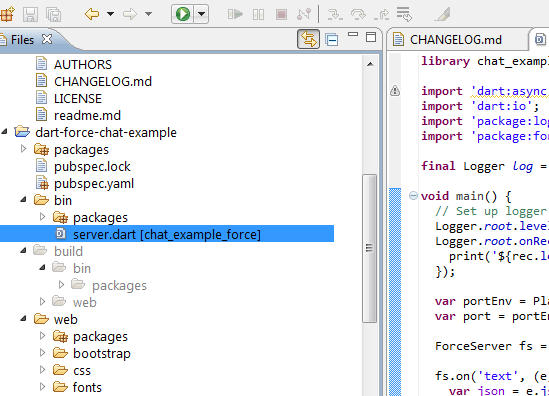Click the "import 'dart:io';" line
The width and height of the screenshot is (549, 396).
point(480,106)
